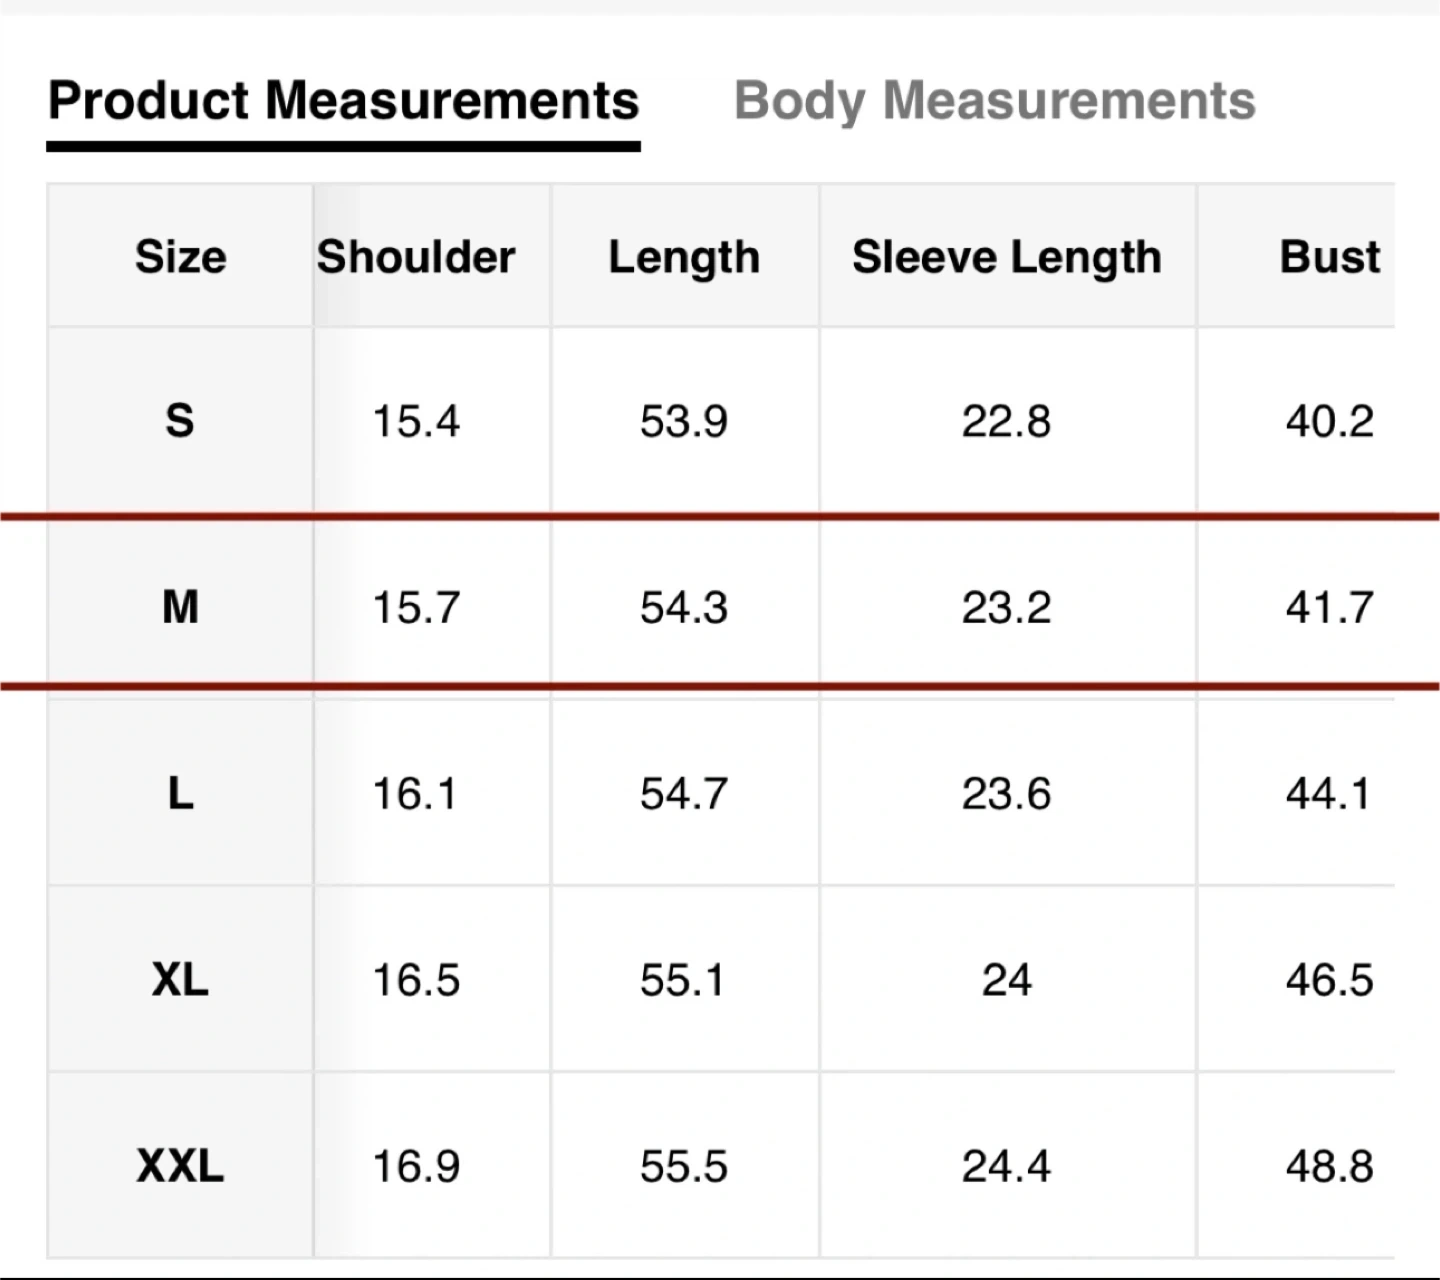1440x1280 pixels.
Task: Select the M size row label
Action: [180, 607]
